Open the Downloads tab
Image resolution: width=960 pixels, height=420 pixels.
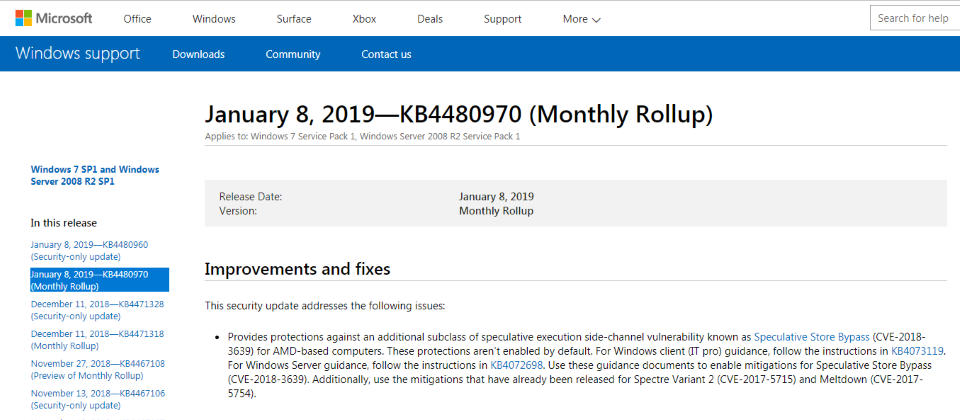[198, 54]
